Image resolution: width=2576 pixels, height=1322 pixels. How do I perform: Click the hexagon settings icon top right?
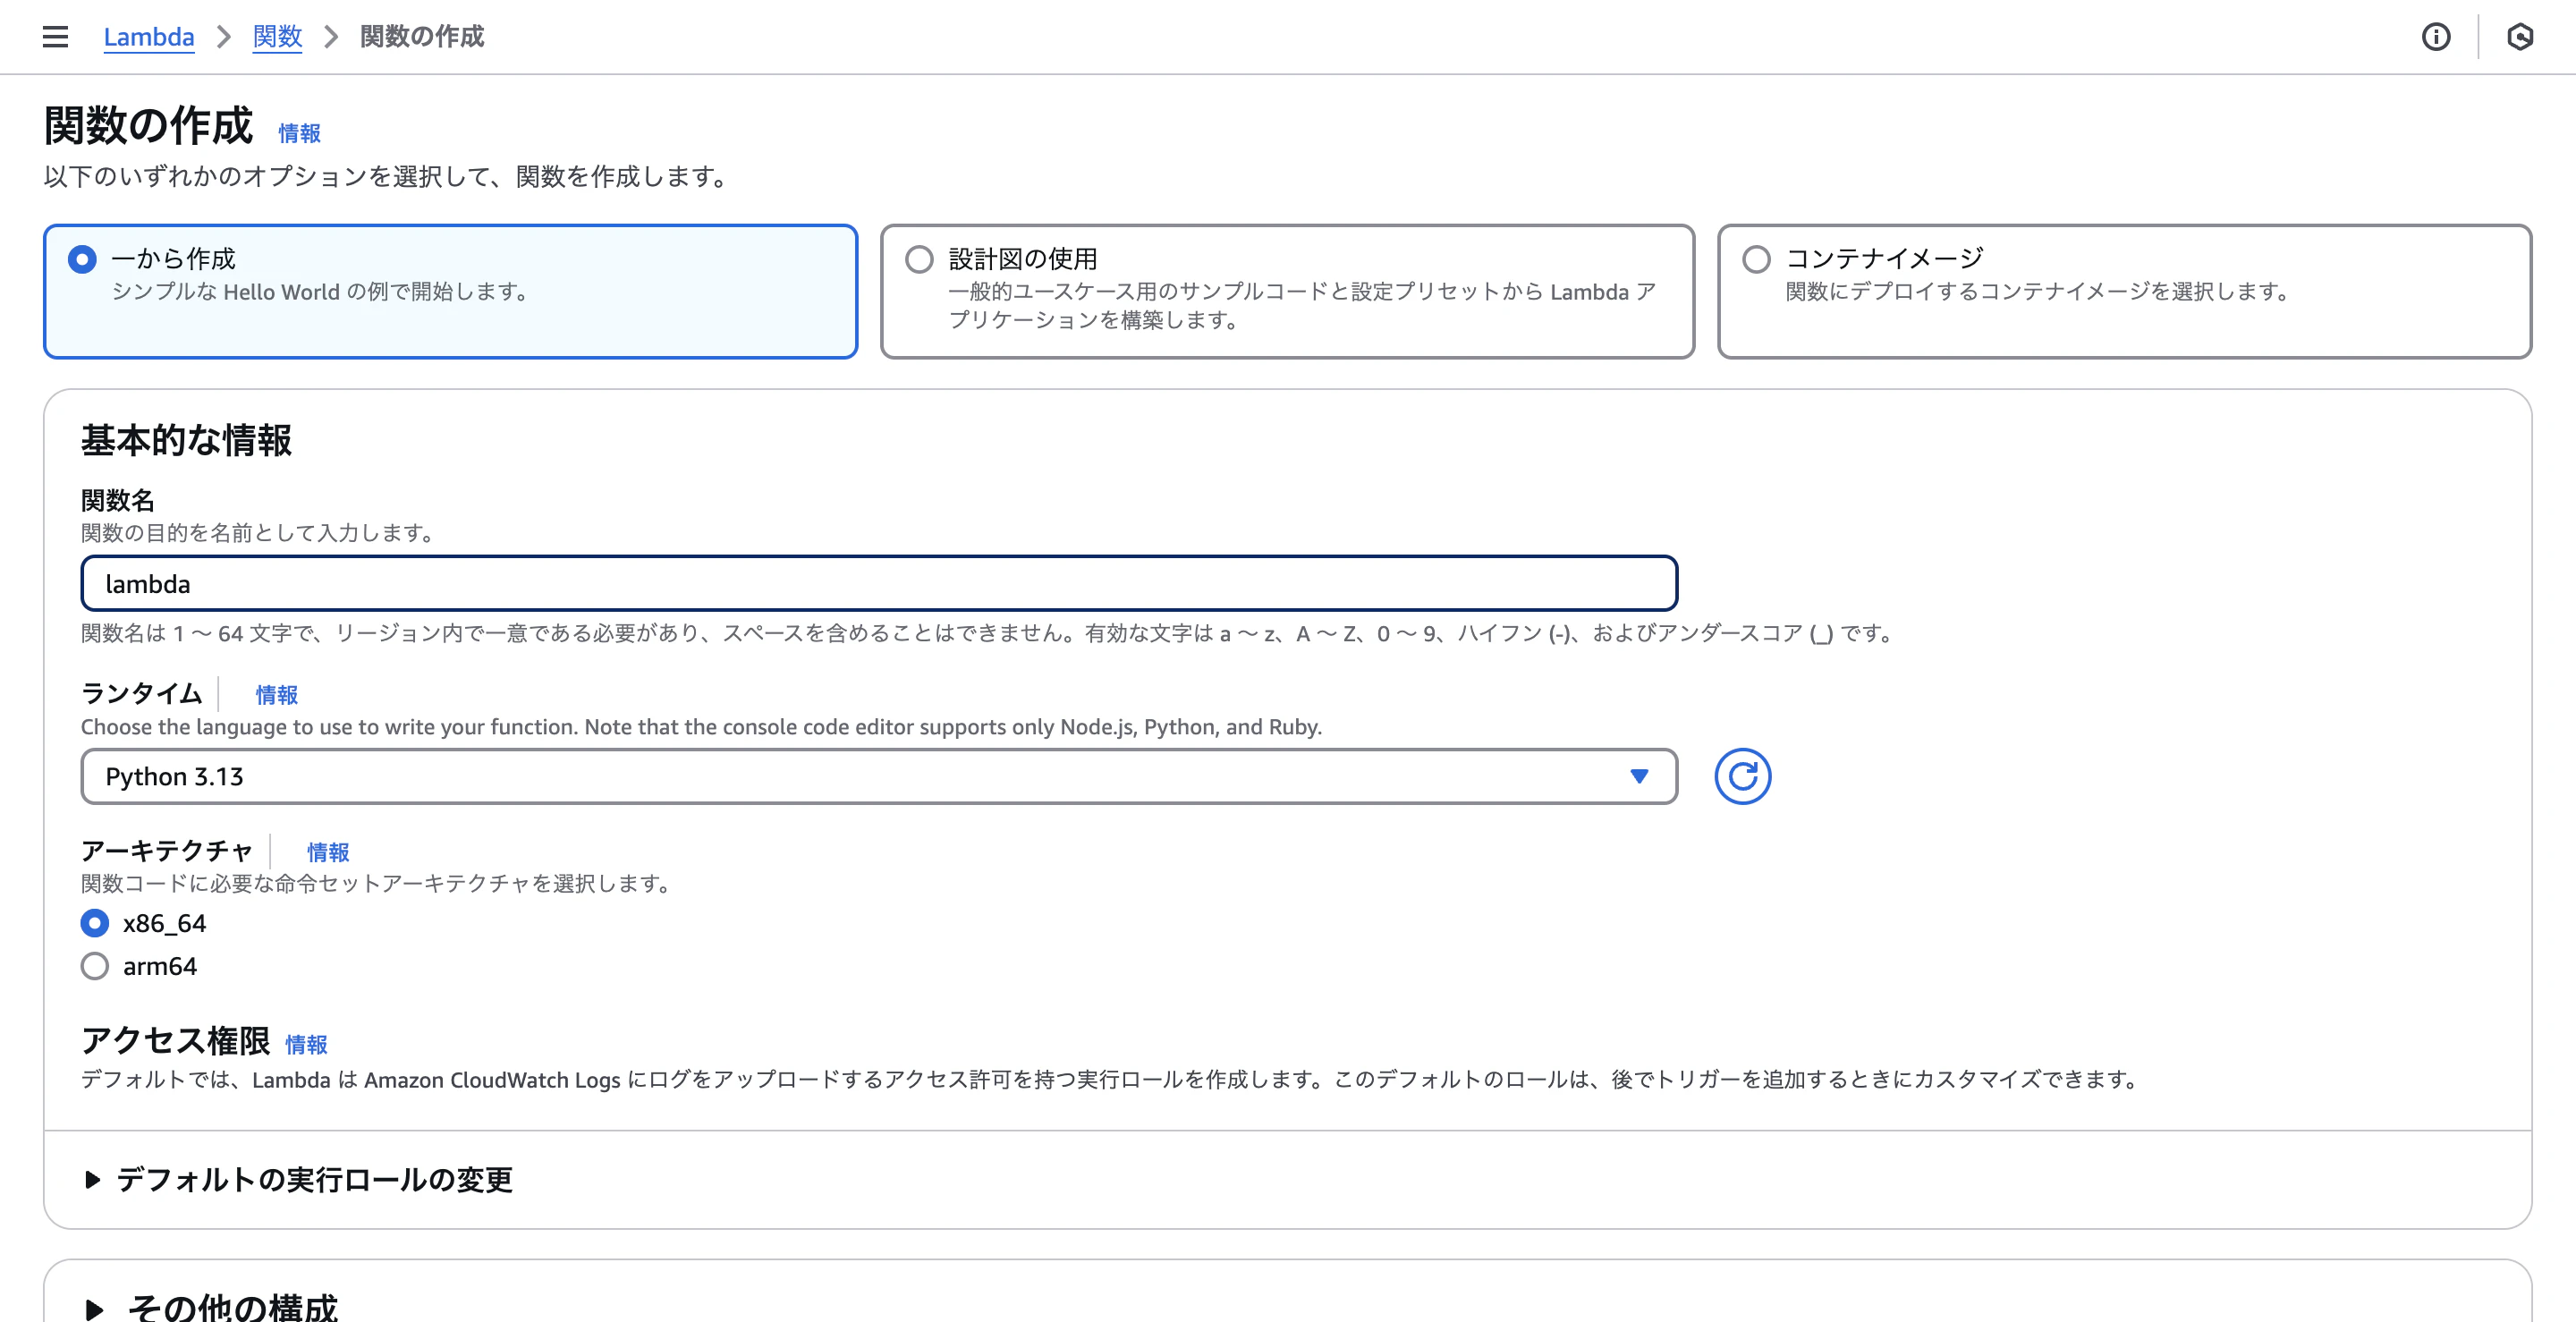(x=2519, y=37)
